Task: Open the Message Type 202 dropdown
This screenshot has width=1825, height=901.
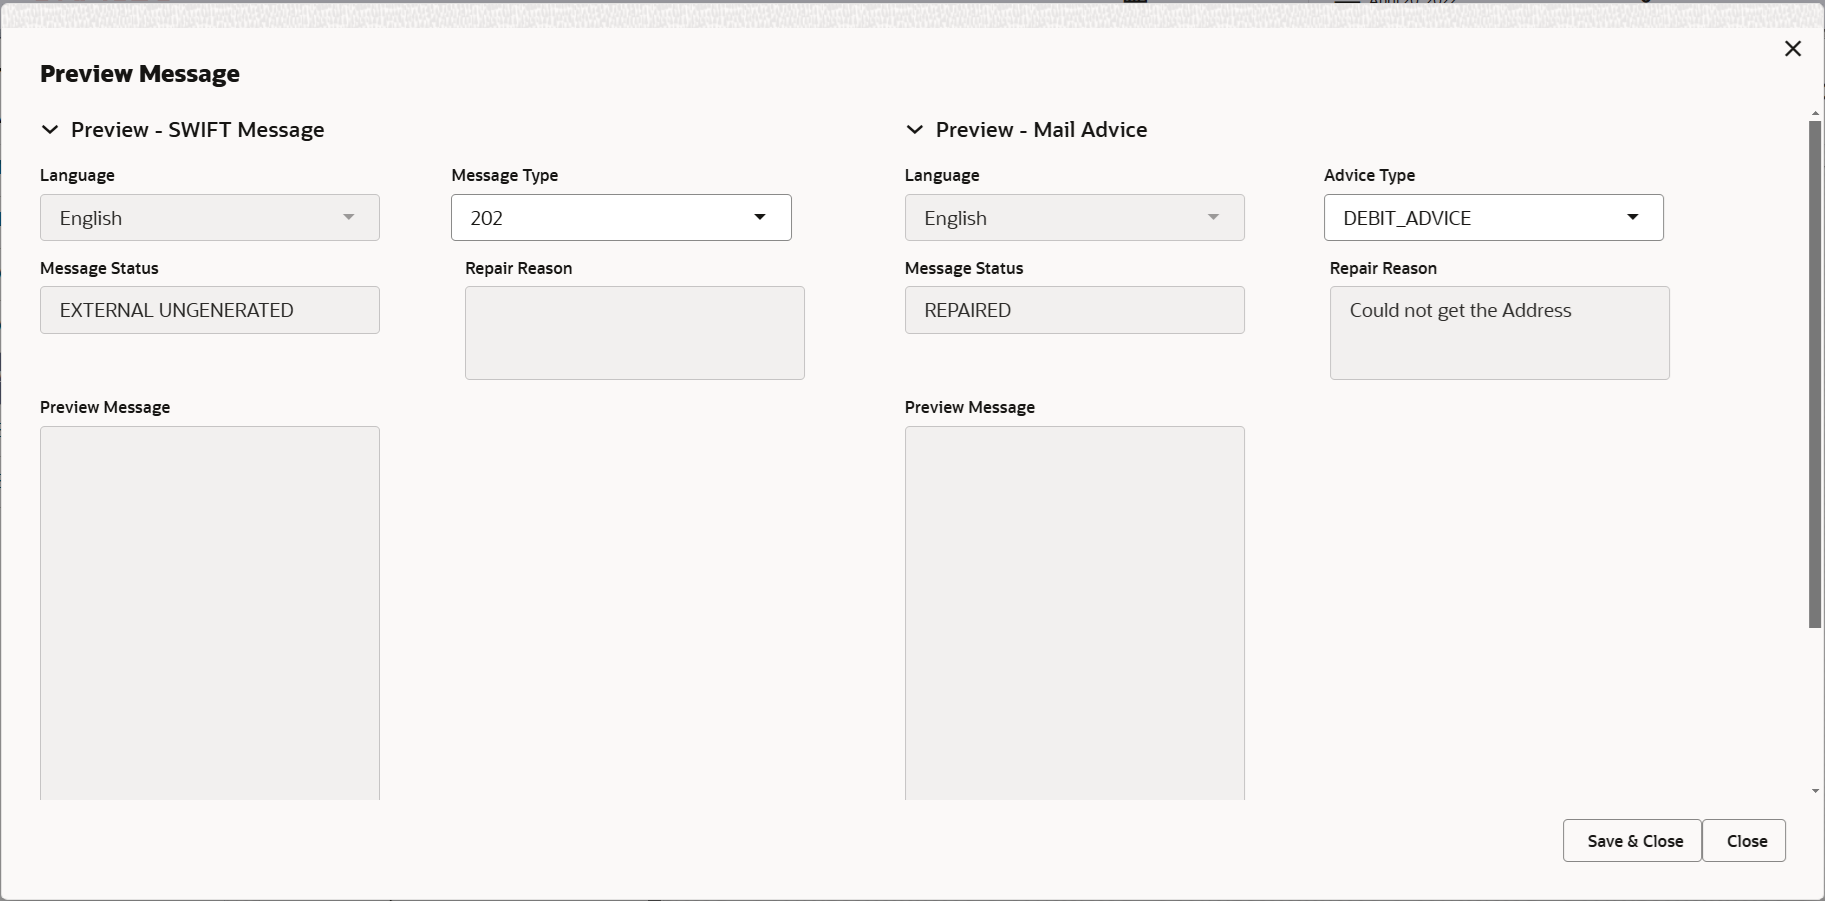Action: click(621, 217)
